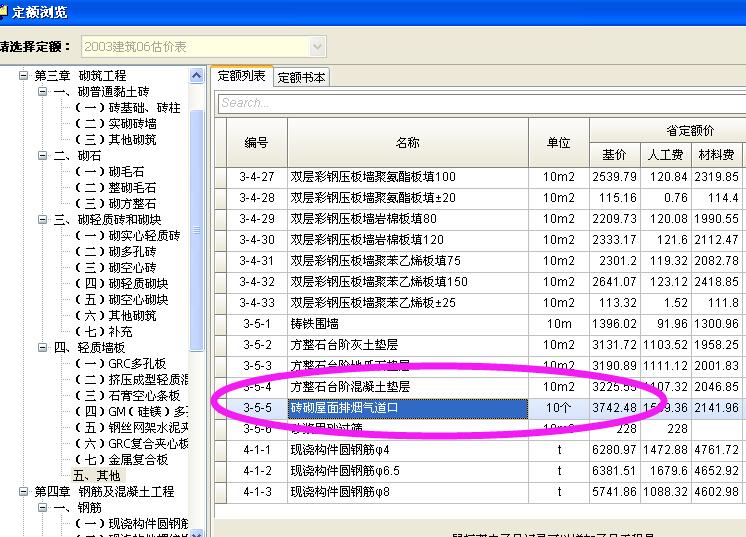Select tree item (一)GRC多孔板
The width and height of the screenshot is (746, 537).
point(120,364)
